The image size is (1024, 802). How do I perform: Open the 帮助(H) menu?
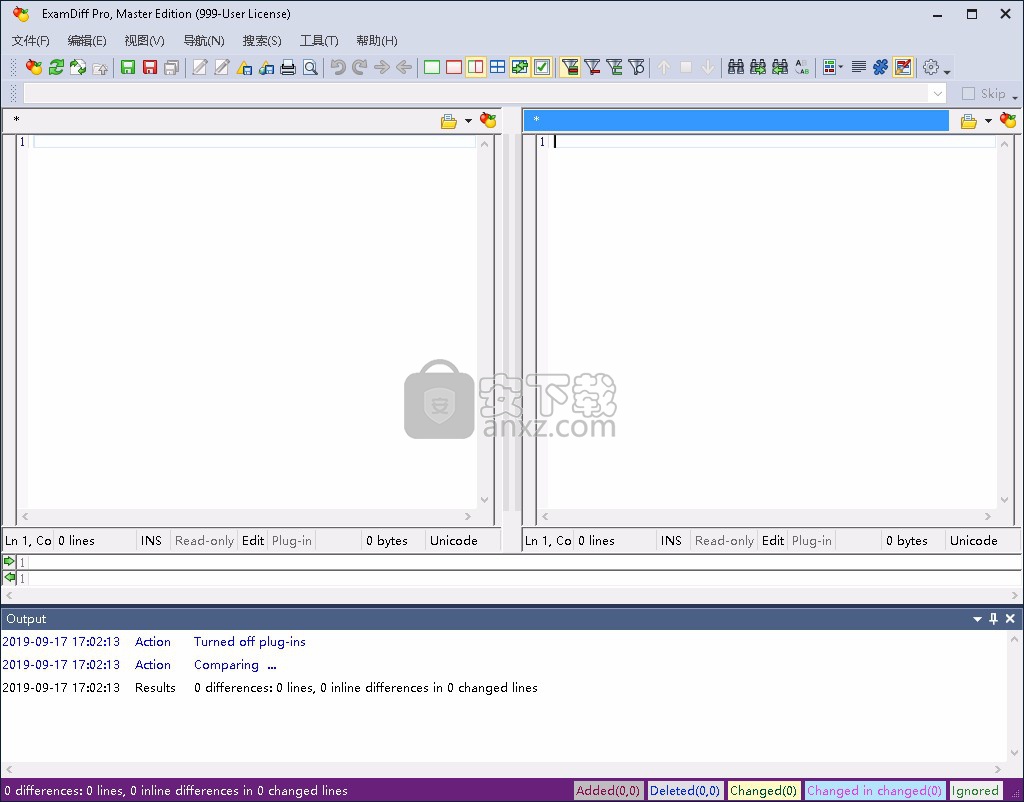(x=377, y=40)
